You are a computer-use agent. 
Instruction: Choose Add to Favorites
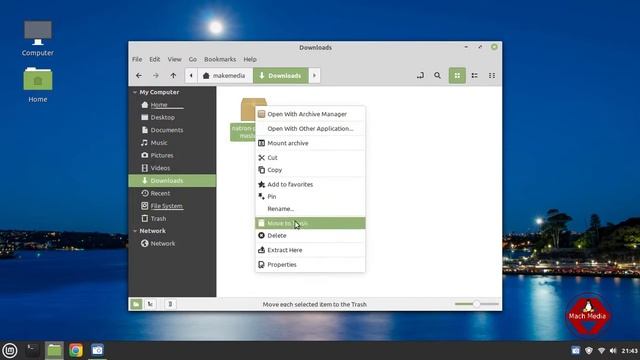coord(310,184)
